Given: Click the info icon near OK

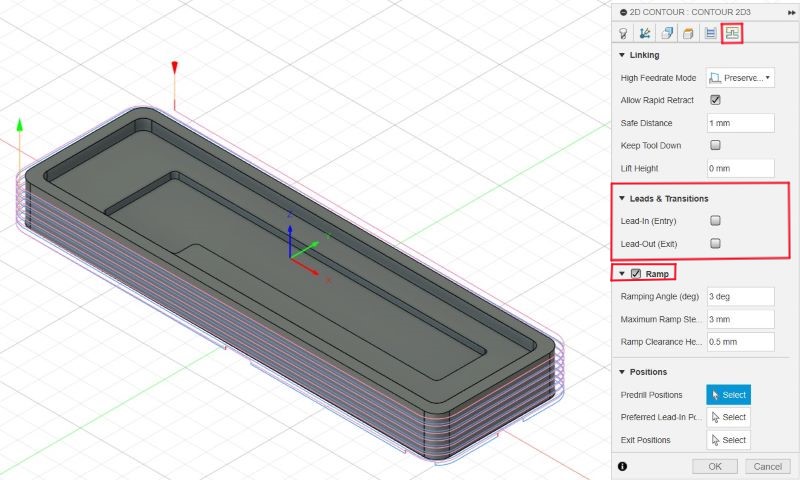Looking at the screenshot, I should click(622, 466).
